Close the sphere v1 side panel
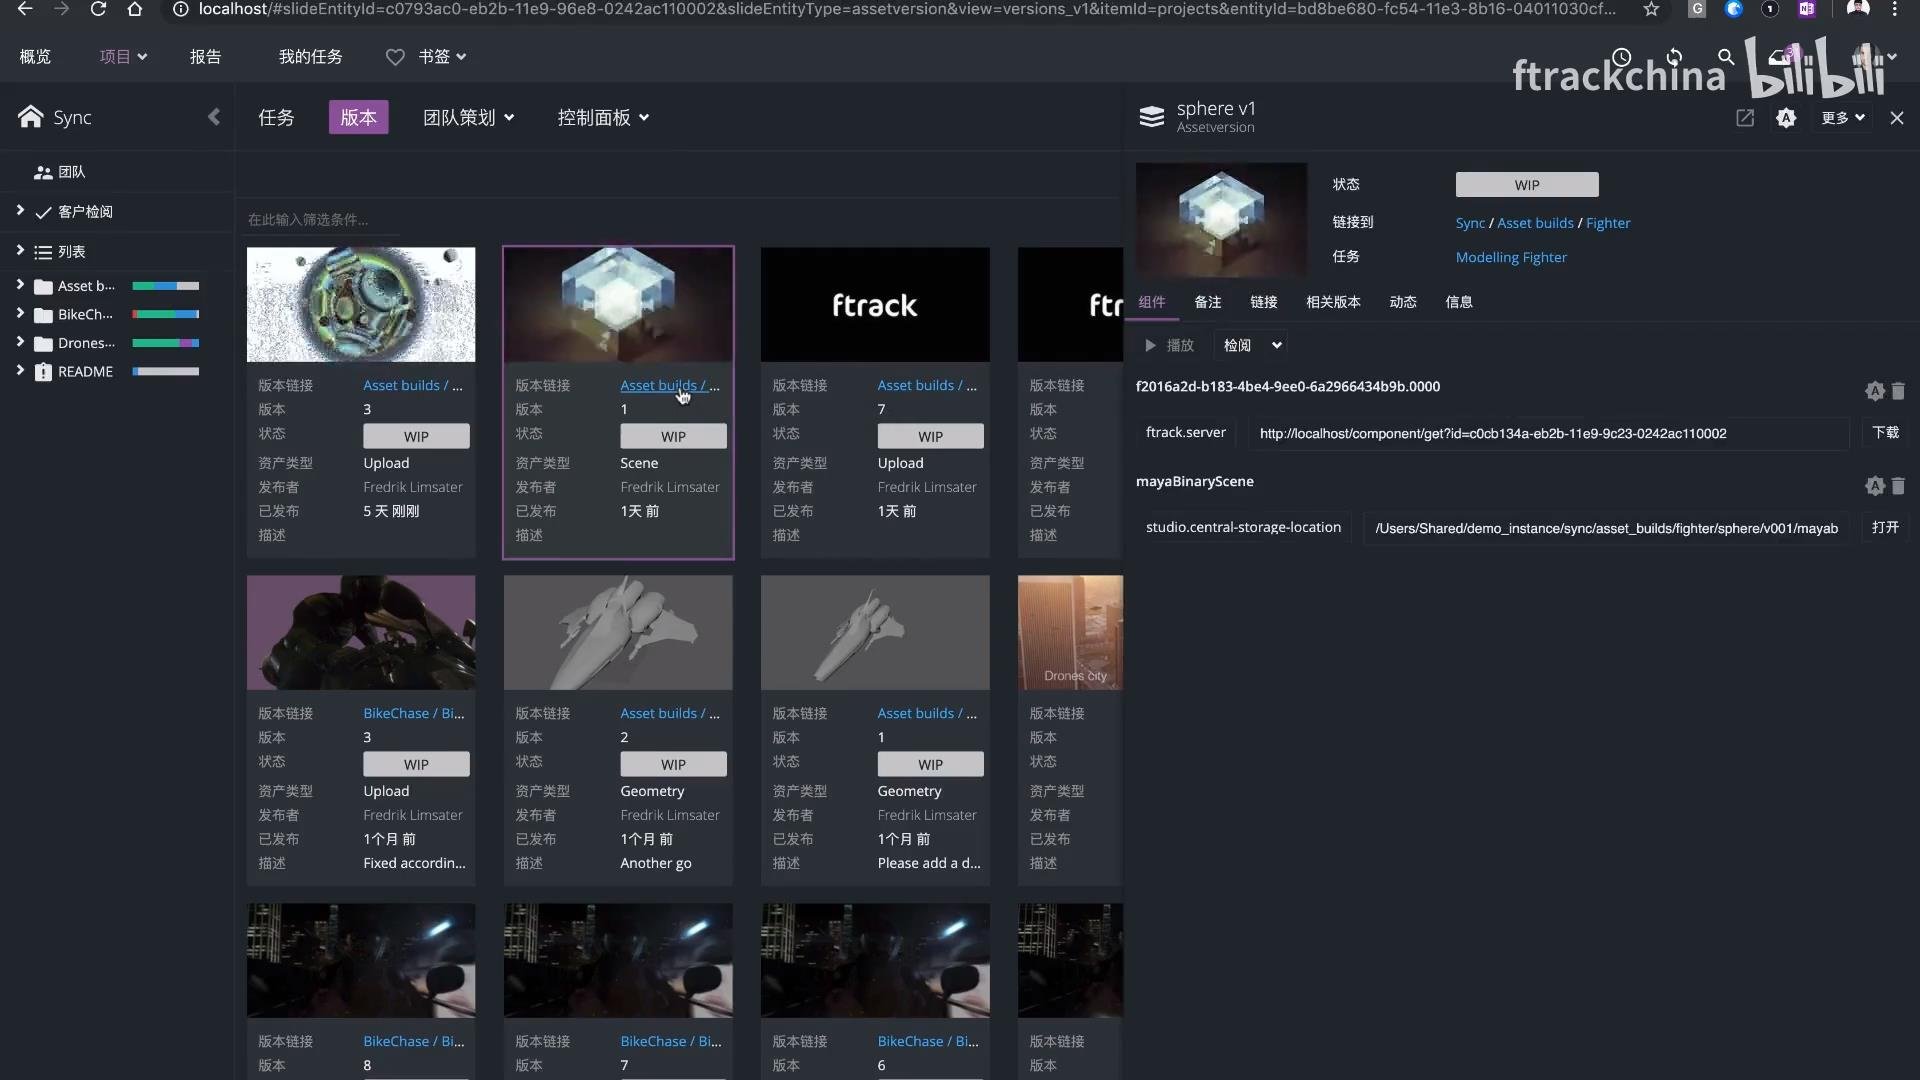 (1897, 118)
